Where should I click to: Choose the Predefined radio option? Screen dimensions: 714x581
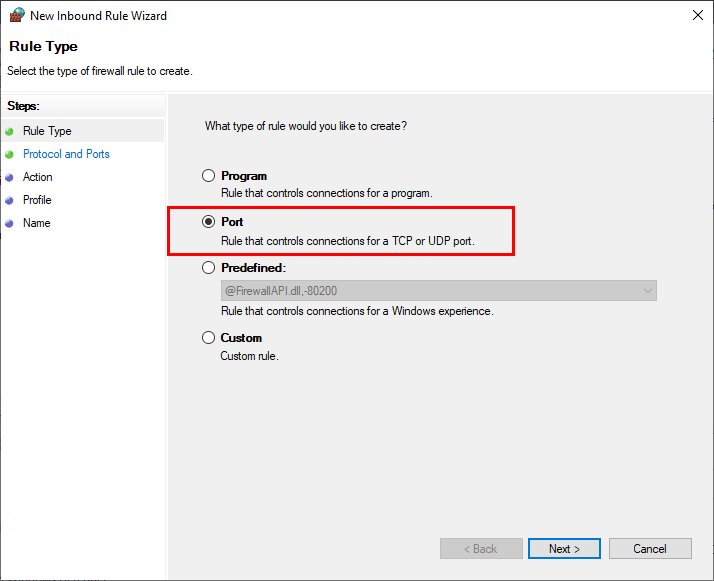[x=209, y=268]
